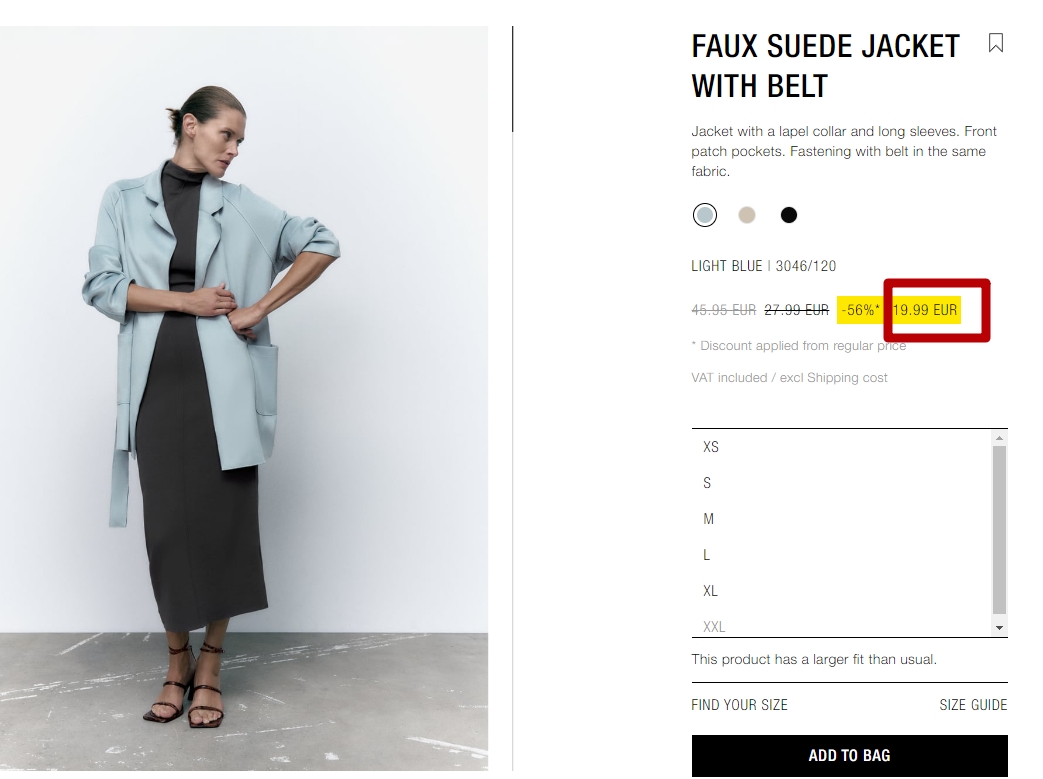Click the image gallery vertical scroll indicator
Viewport: 1043px width, 779px height.
click(x=512, y=79)
